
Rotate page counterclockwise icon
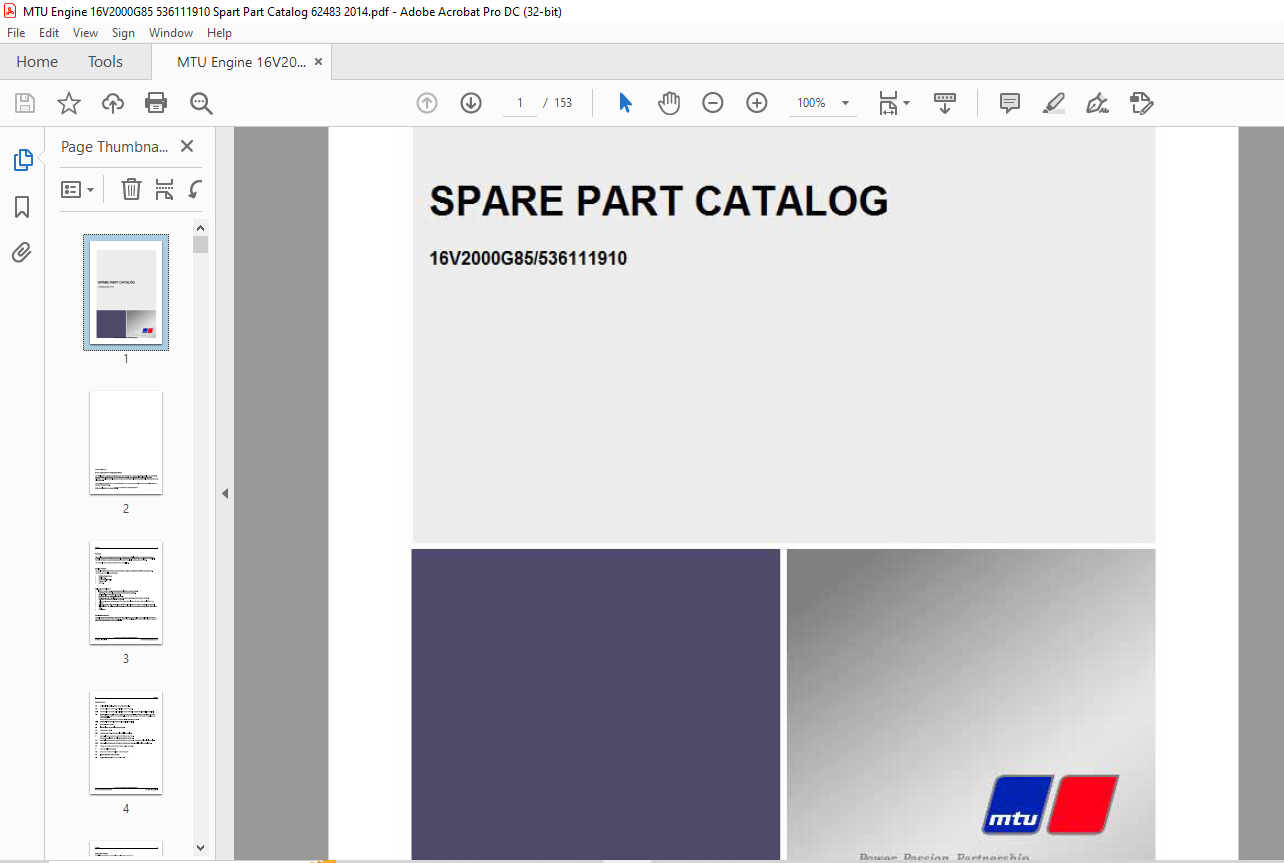coord(196,189)
